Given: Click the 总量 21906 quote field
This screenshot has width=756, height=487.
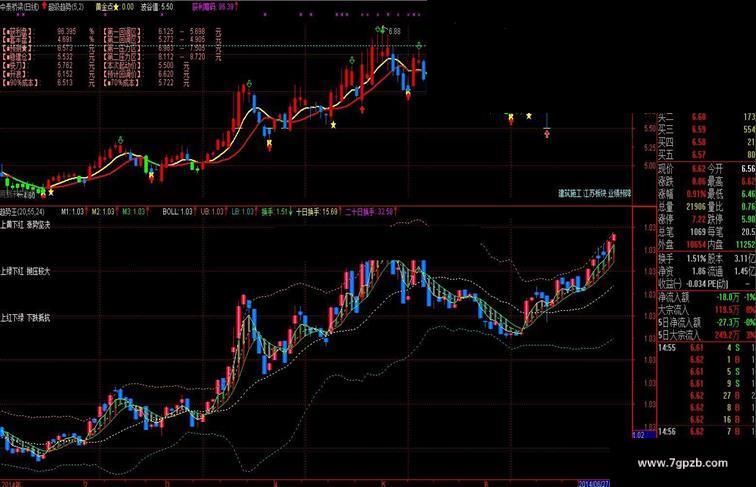Looking at the screenshot, I should (x=682, y=206).
